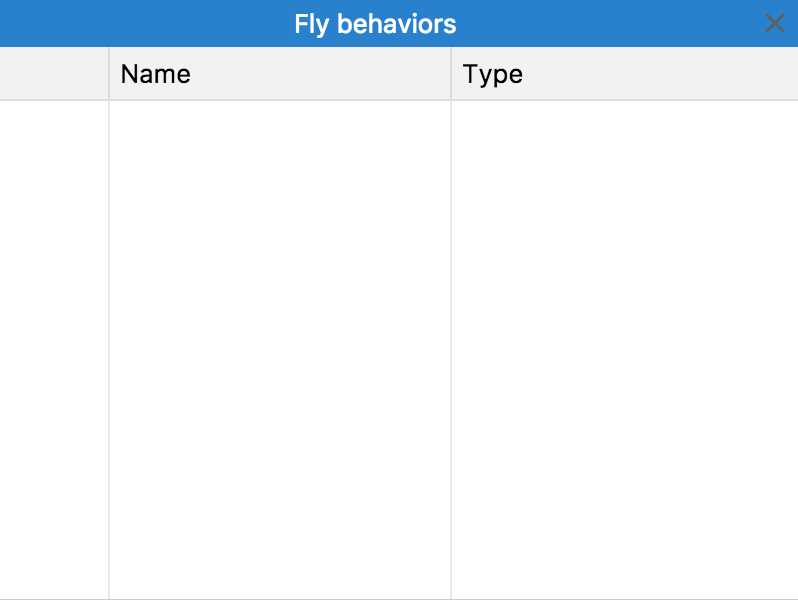Click the Type column label text
Screen dimensions: 798x600
(493, 74)
